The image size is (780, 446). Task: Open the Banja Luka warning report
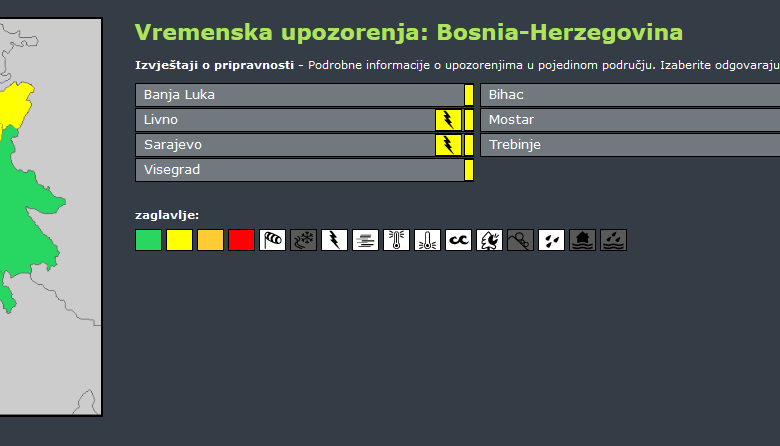pyautogui.click(x=298, y=95)
